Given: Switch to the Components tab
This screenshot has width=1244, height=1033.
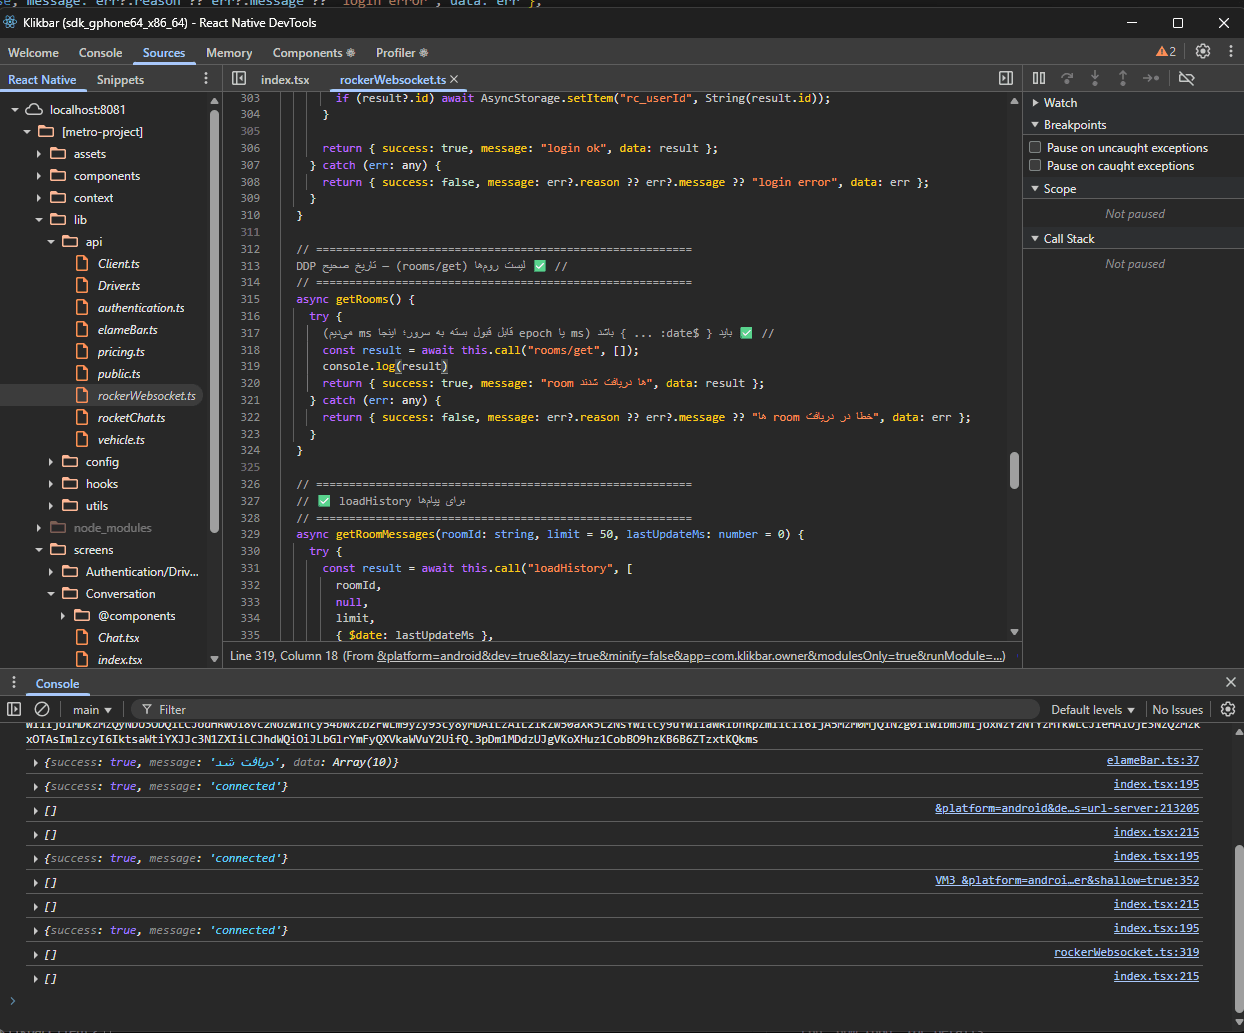Looking at the screenshot, I should (x=313, y=52).
